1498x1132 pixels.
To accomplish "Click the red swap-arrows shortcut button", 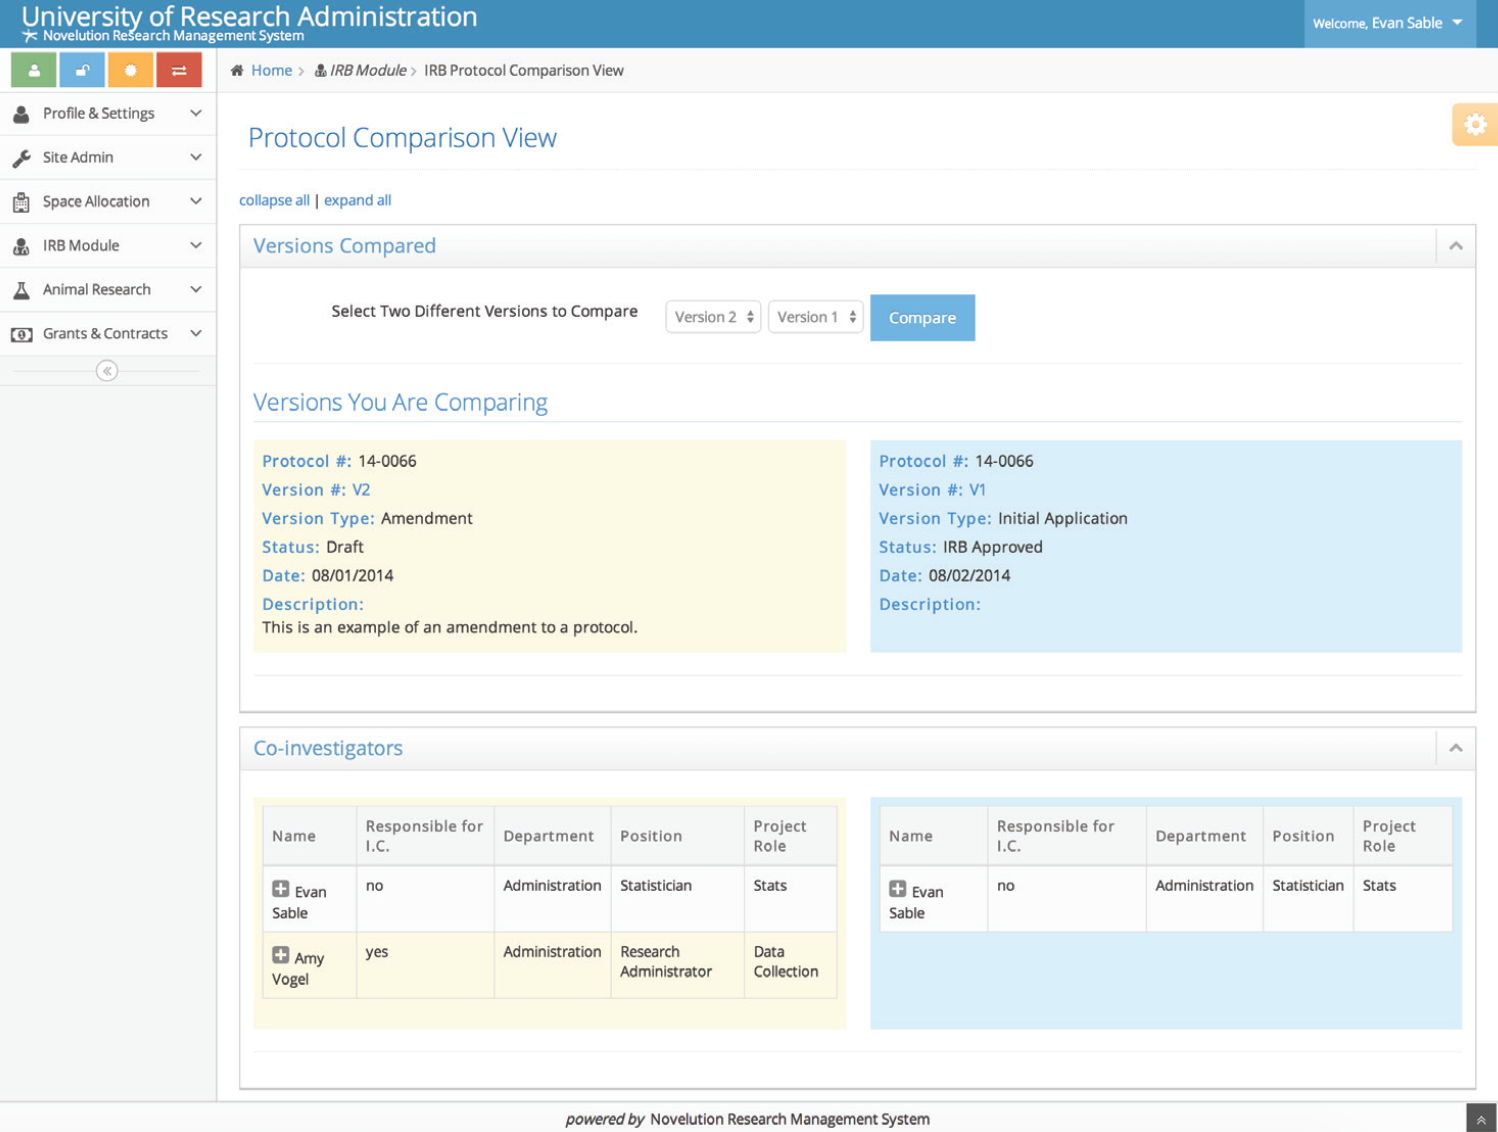I will coord(179,70).
